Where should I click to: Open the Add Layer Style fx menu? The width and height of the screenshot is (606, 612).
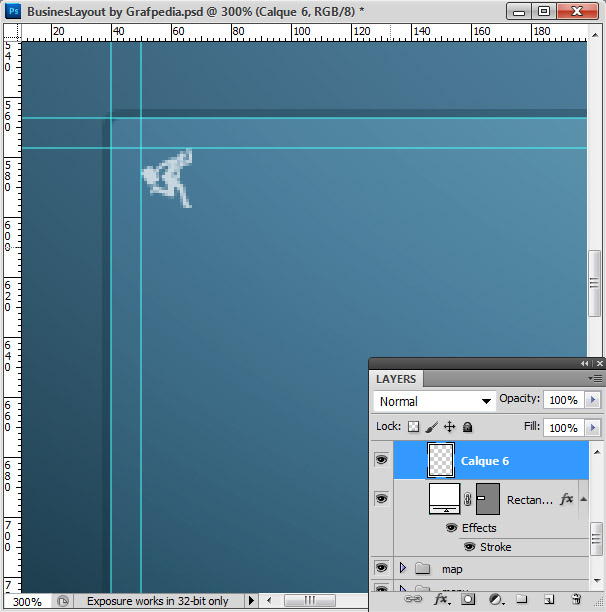coord(442,599)
